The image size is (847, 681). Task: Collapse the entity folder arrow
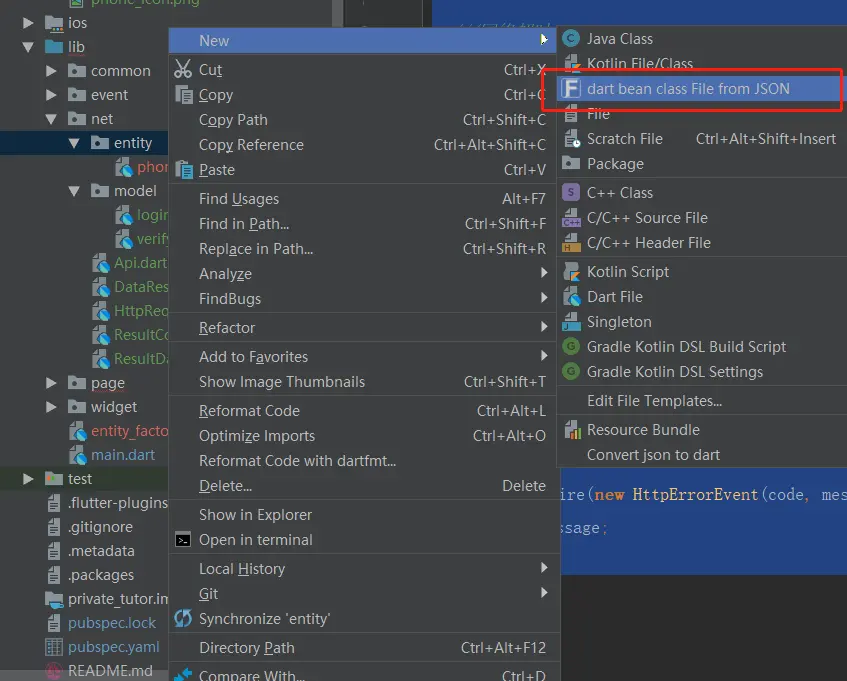pyautogui.click(x=74, y=143)
